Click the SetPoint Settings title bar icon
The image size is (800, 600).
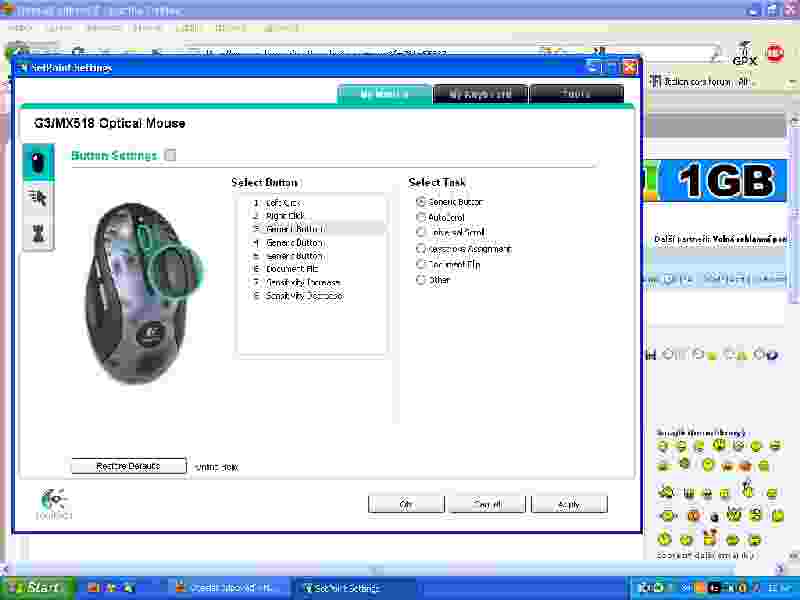pyautogui.click(x=23, y=68)
